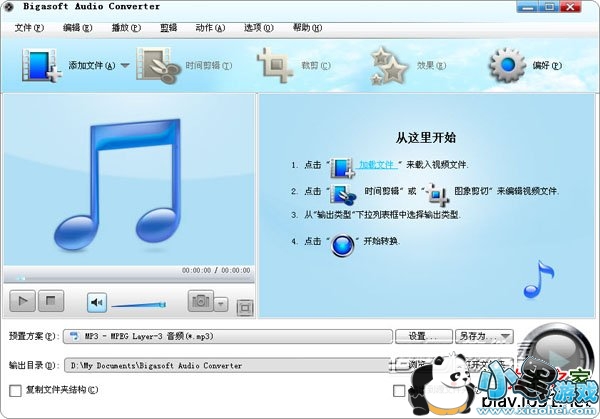Expand the snapshot dropdown arrow
600x419 pixels.
(221, 305)
